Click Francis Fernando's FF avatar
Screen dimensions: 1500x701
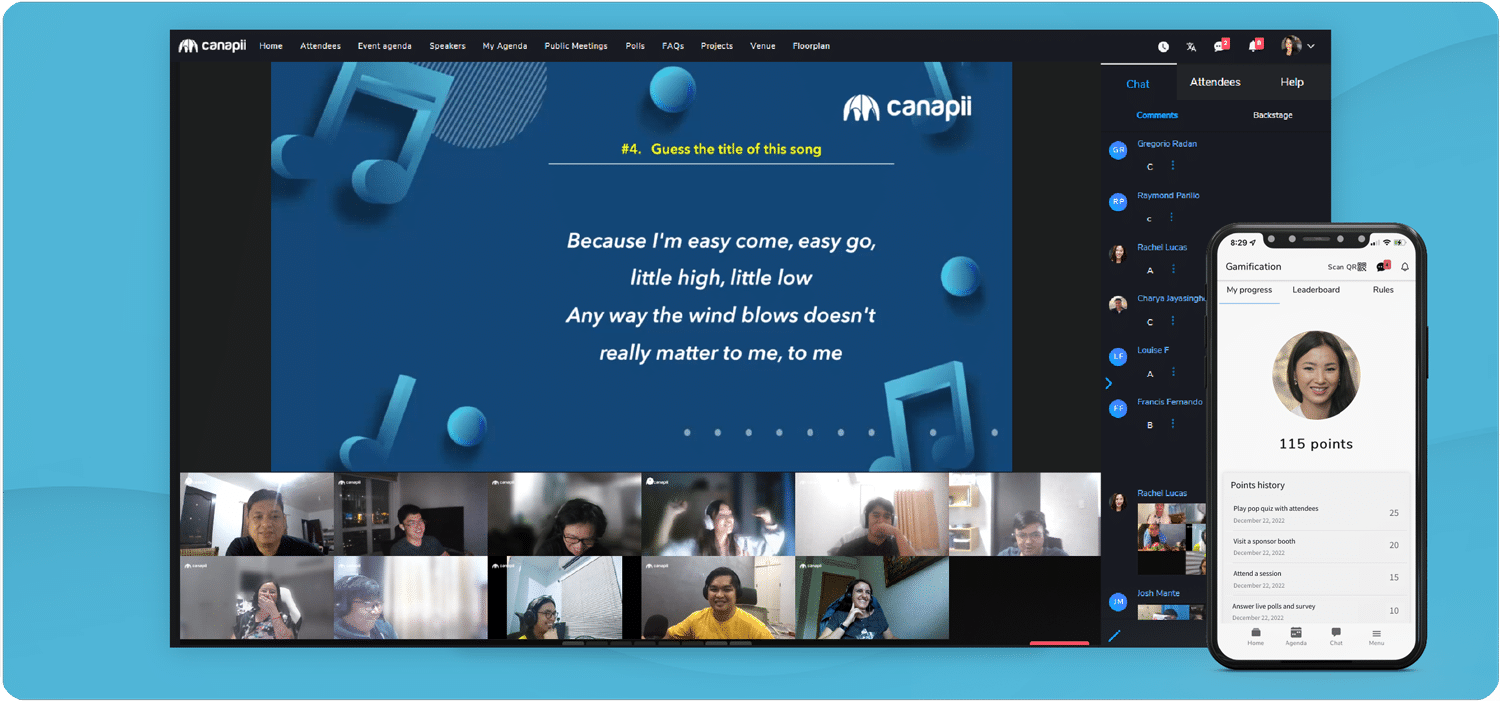1118,408
